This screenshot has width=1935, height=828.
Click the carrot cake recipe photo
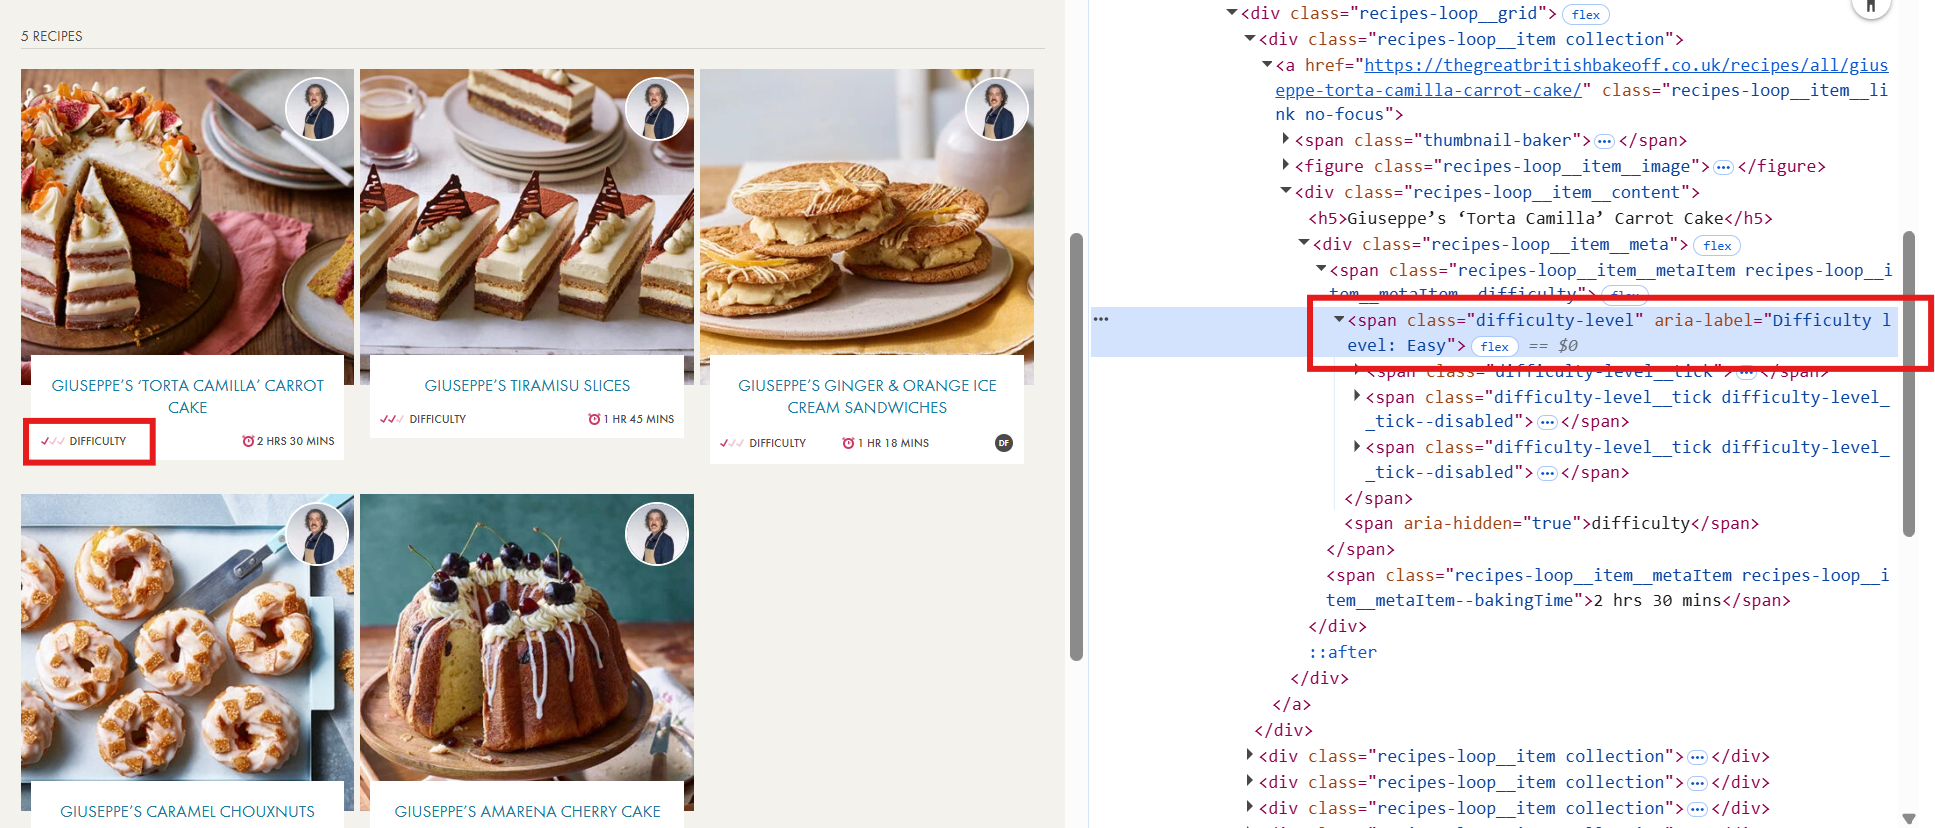click(x=187, y=226)
